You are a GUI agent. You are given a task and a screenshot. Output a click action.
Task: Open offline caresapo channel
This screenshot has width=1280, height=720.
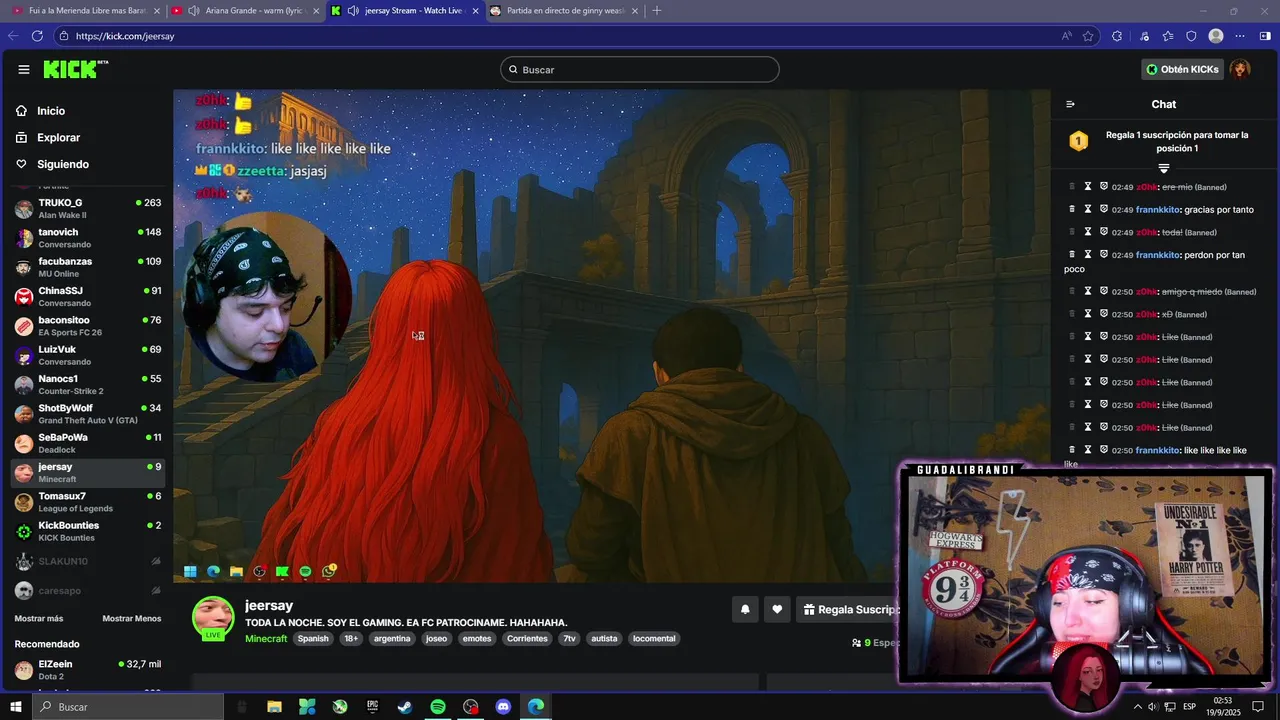(x=87, y=590)
